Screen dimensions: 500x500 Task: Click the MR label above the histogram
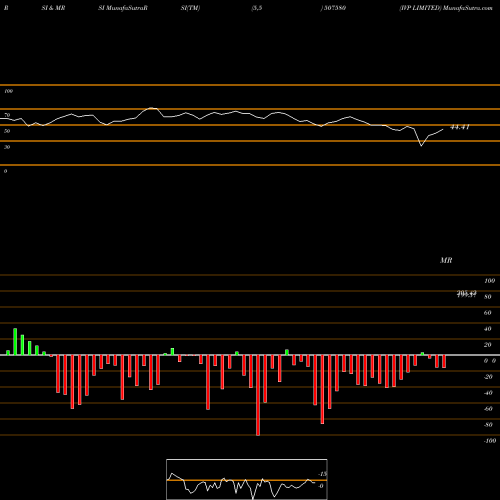(446, 260)
